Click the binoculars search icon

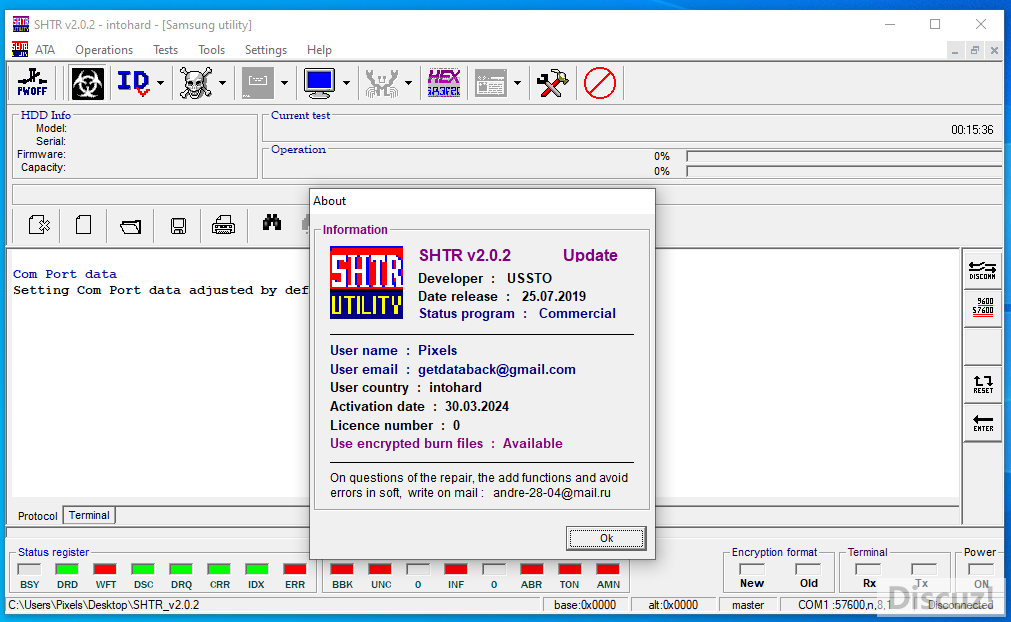point(272,224)
